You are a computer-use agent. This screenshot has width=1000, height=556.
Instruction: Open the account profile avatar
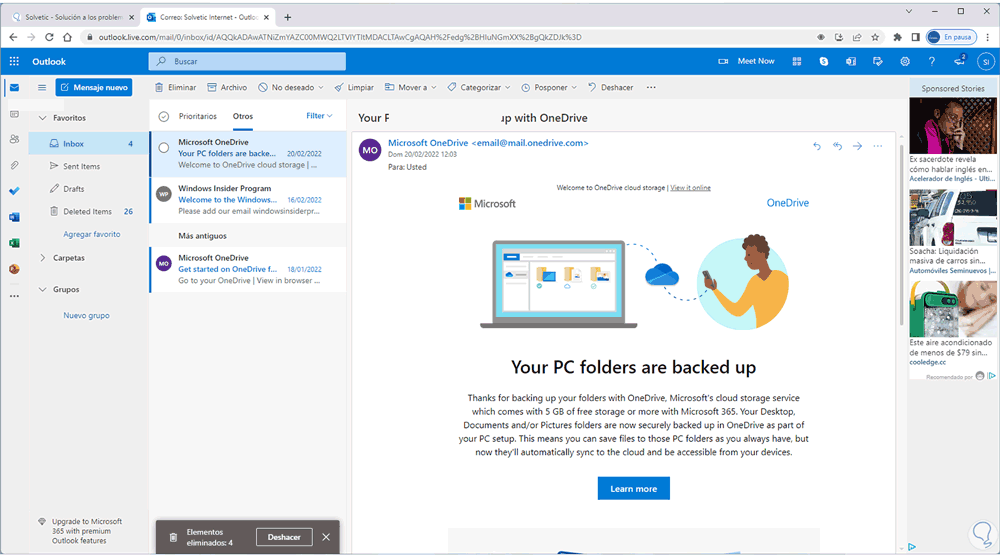pos(986,62)
